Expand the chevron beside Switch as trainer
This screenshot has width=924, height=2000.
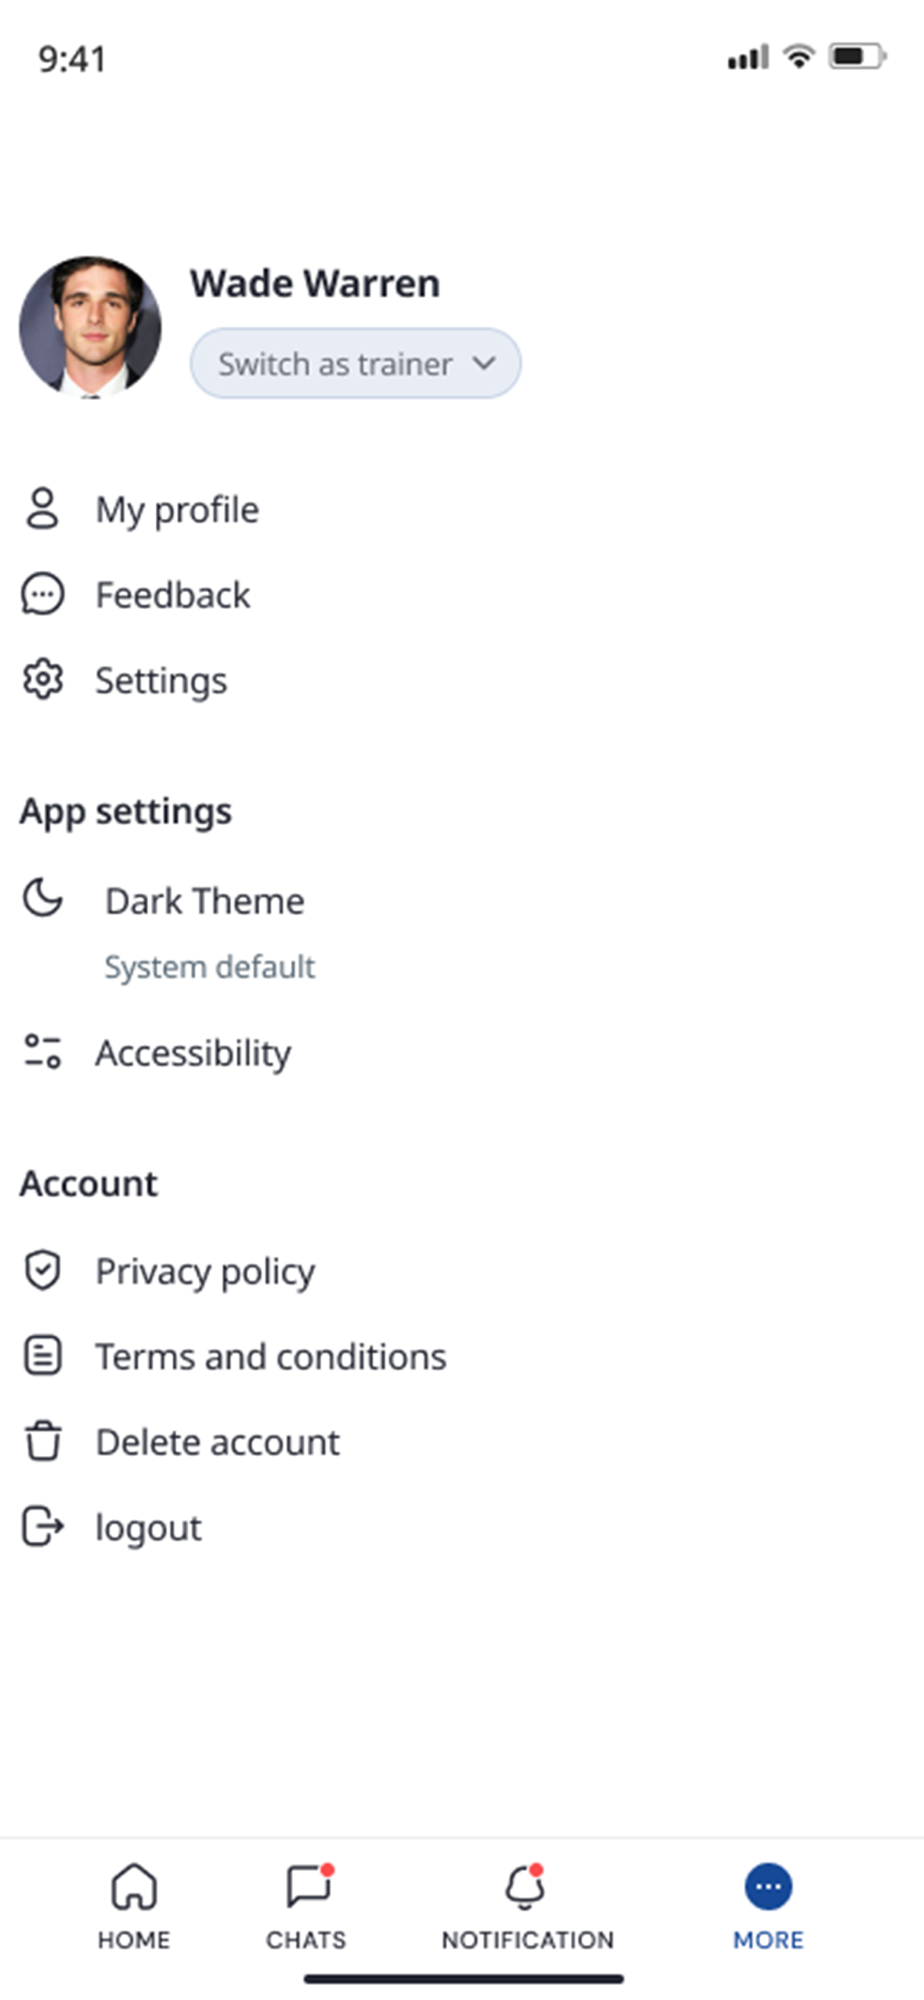484,363
